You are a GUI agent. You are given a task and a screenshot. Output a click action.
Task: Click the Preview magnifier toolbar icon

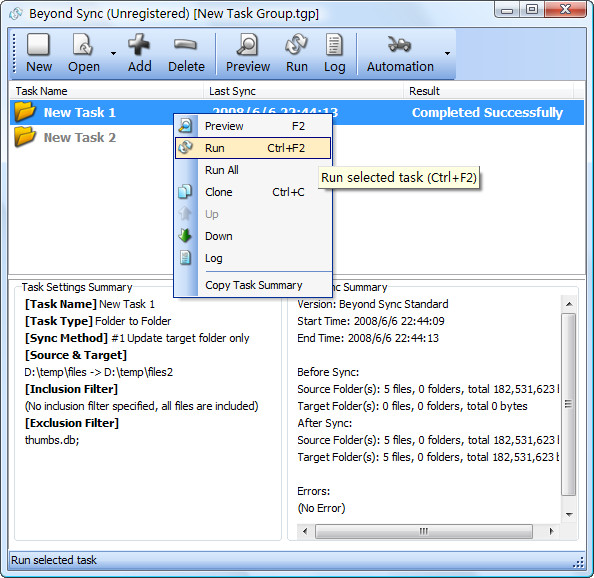click(247, 45)
